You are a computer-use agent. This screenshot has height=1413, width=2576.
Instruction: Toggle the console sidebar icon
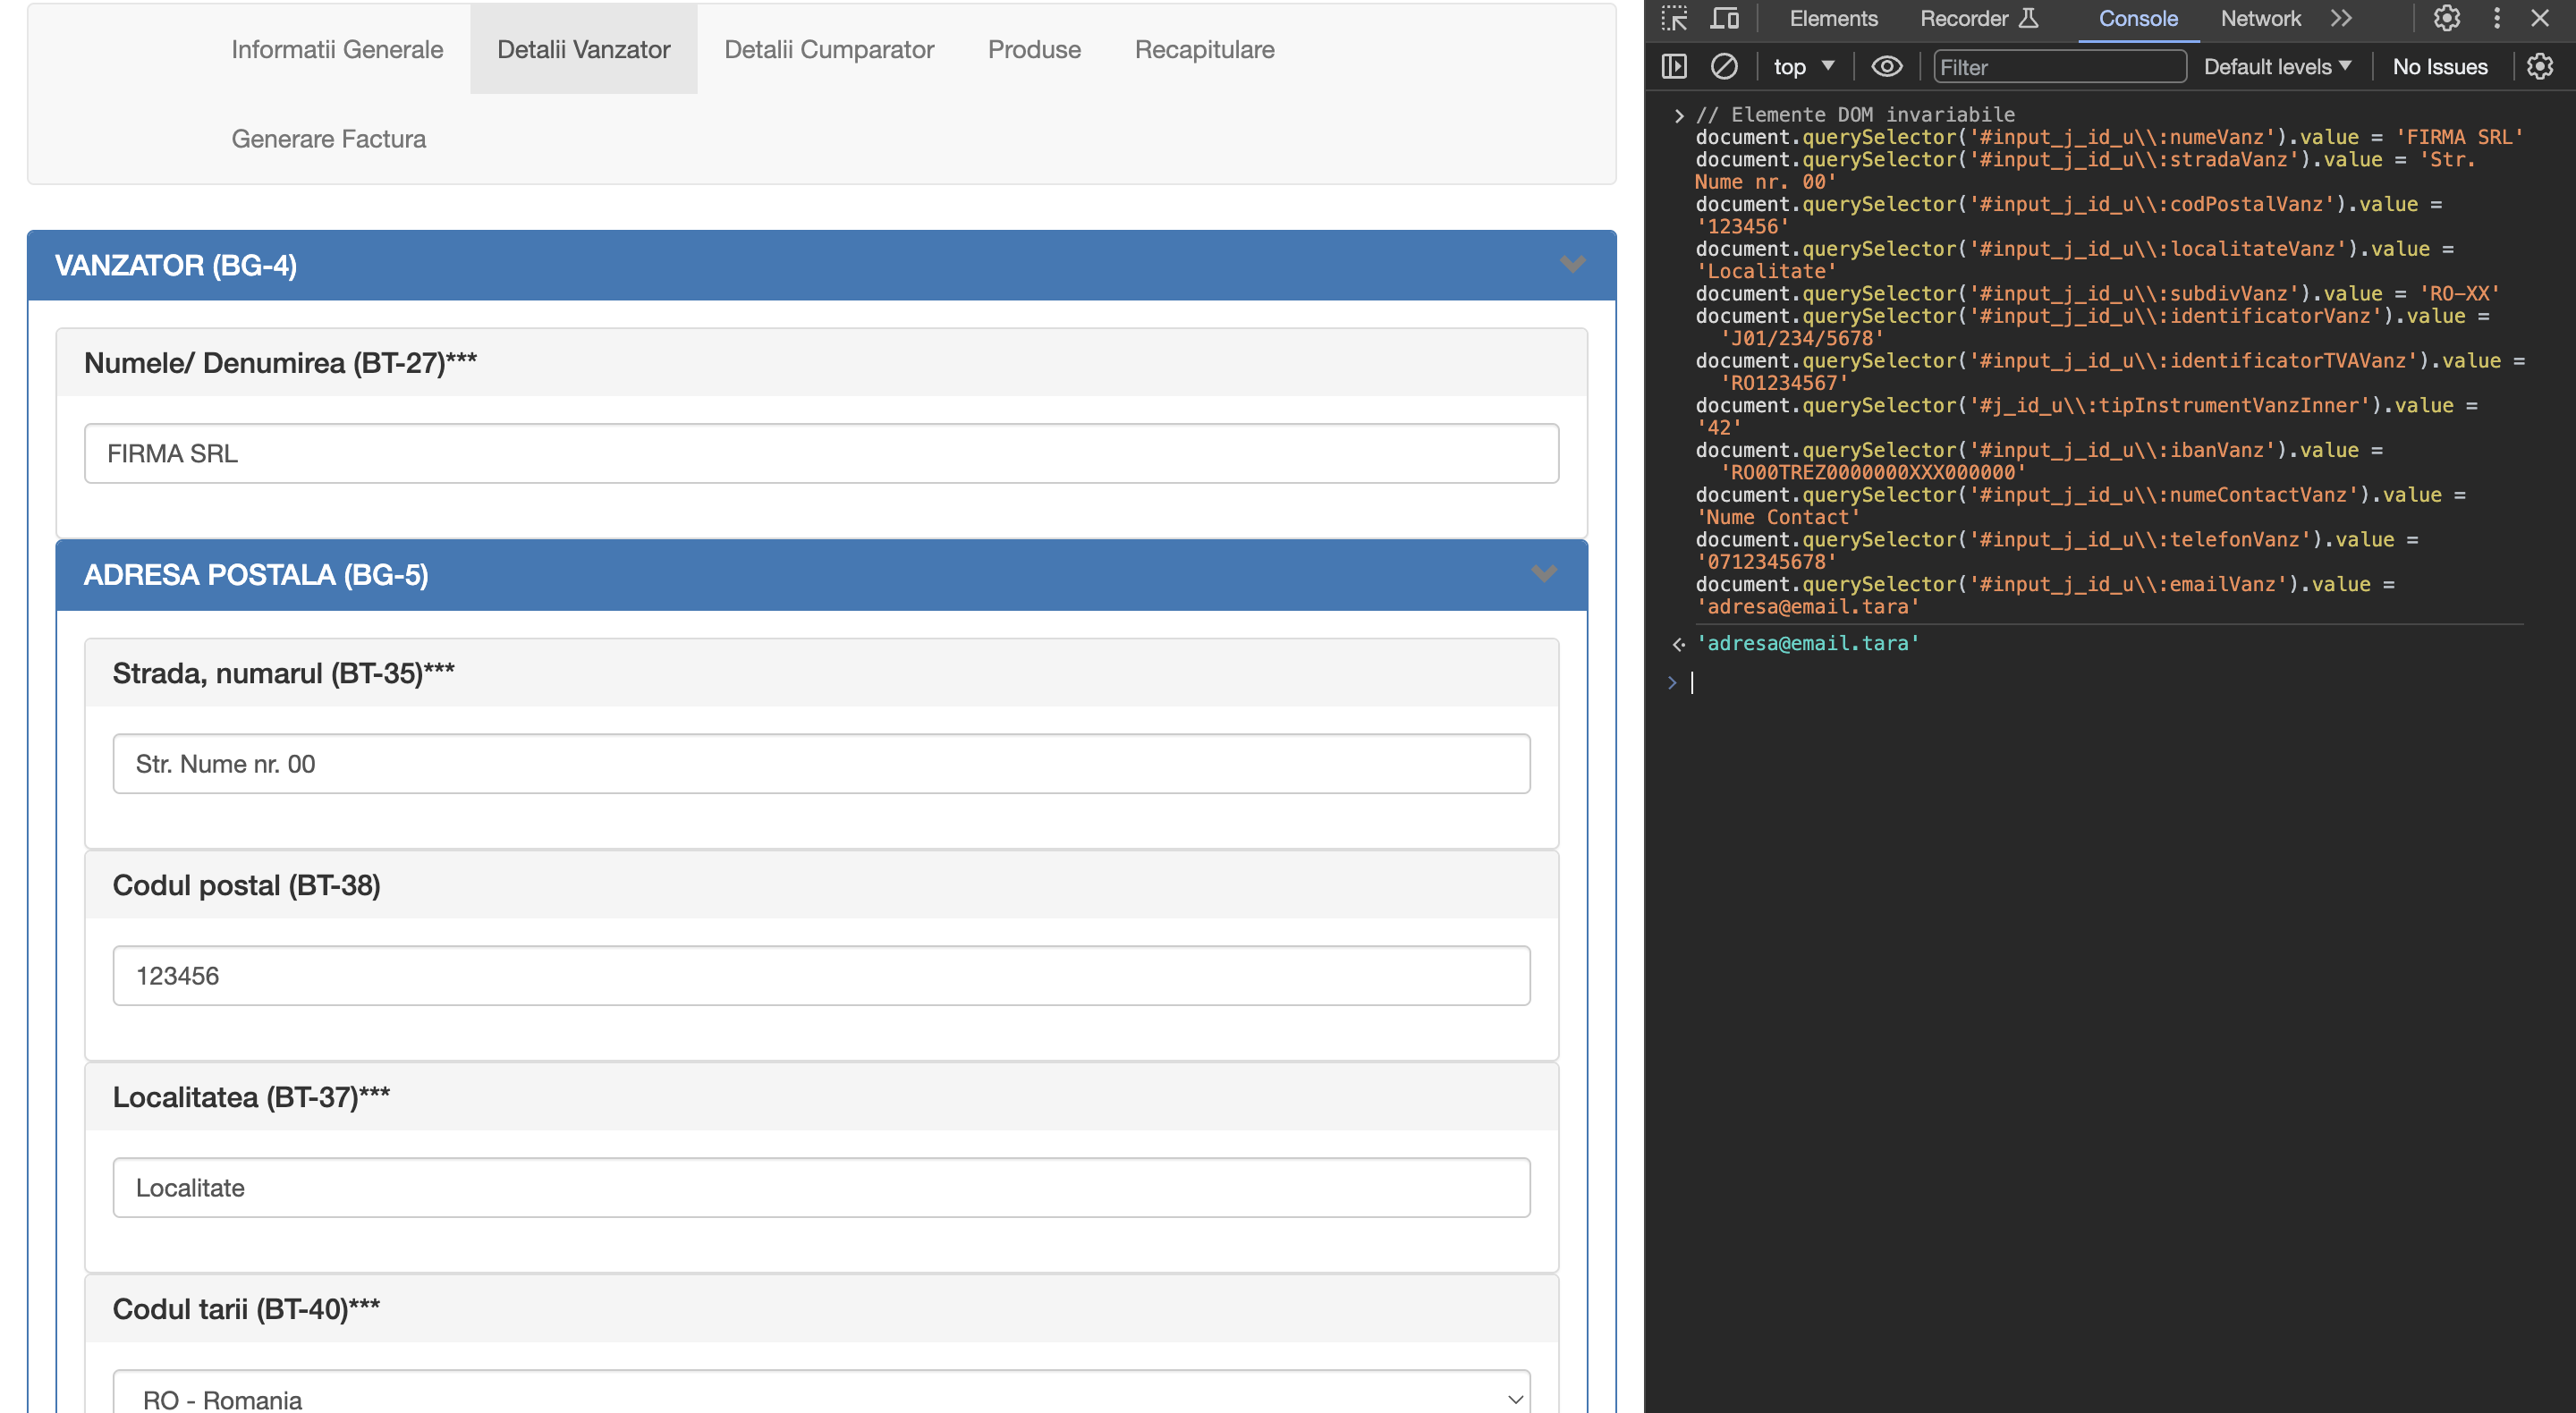click(1674, 66)
